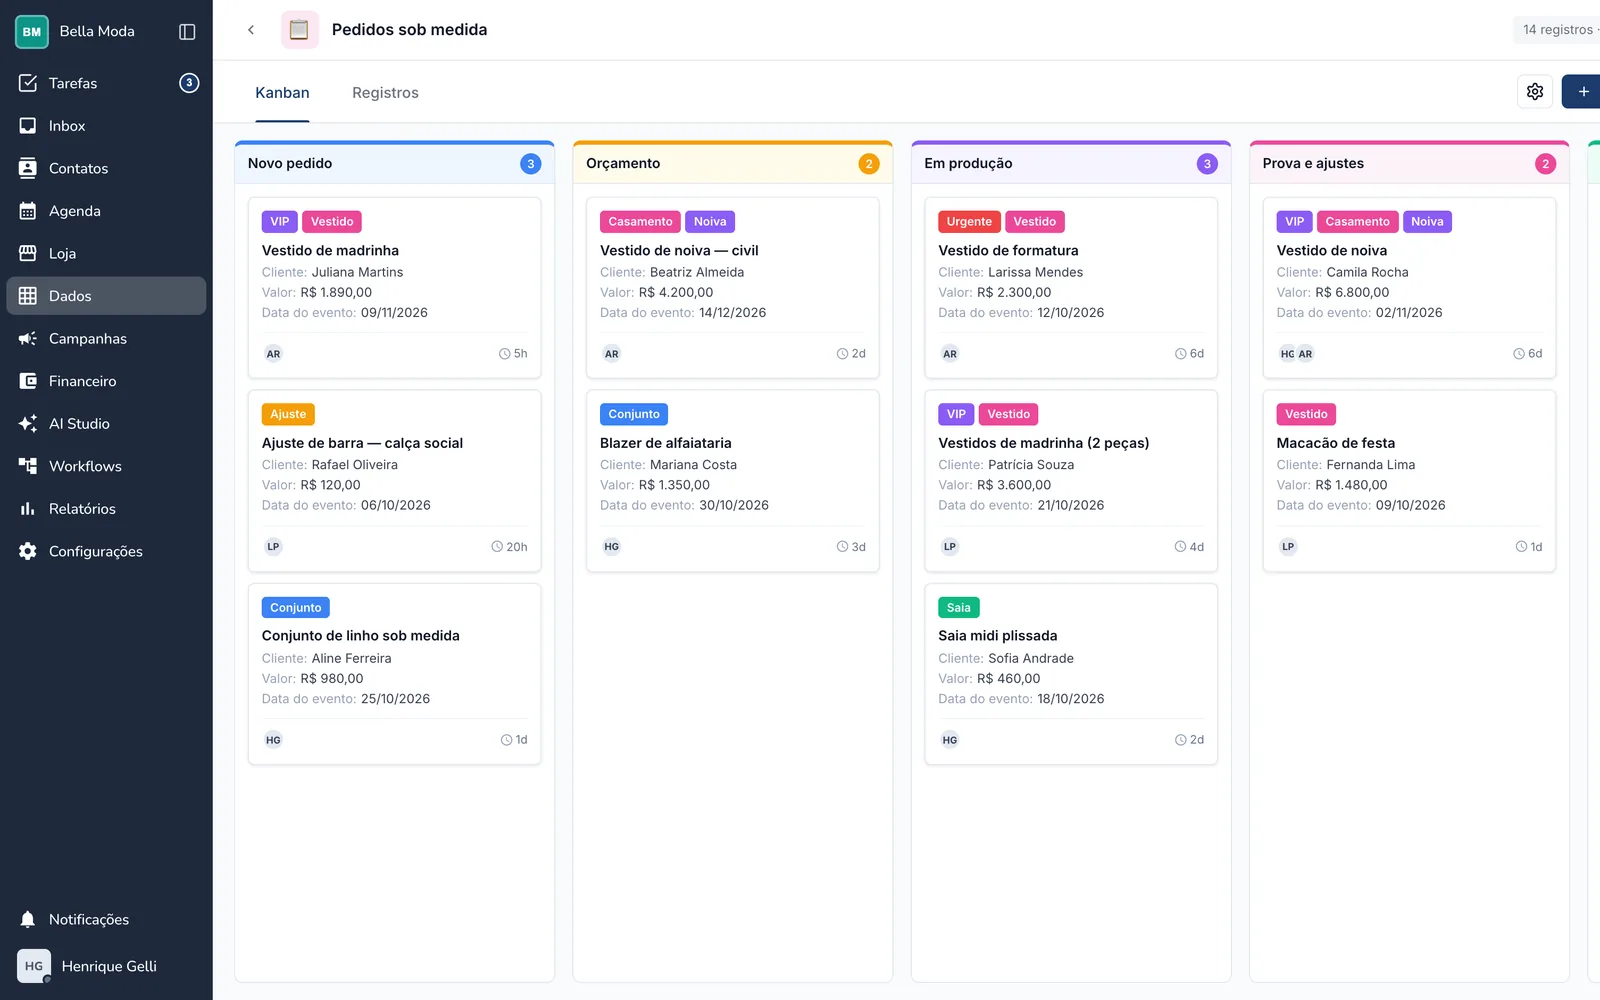Open the Agenda calendar section
This screenshot has width=1600, height=1000.
click(106, 211)
